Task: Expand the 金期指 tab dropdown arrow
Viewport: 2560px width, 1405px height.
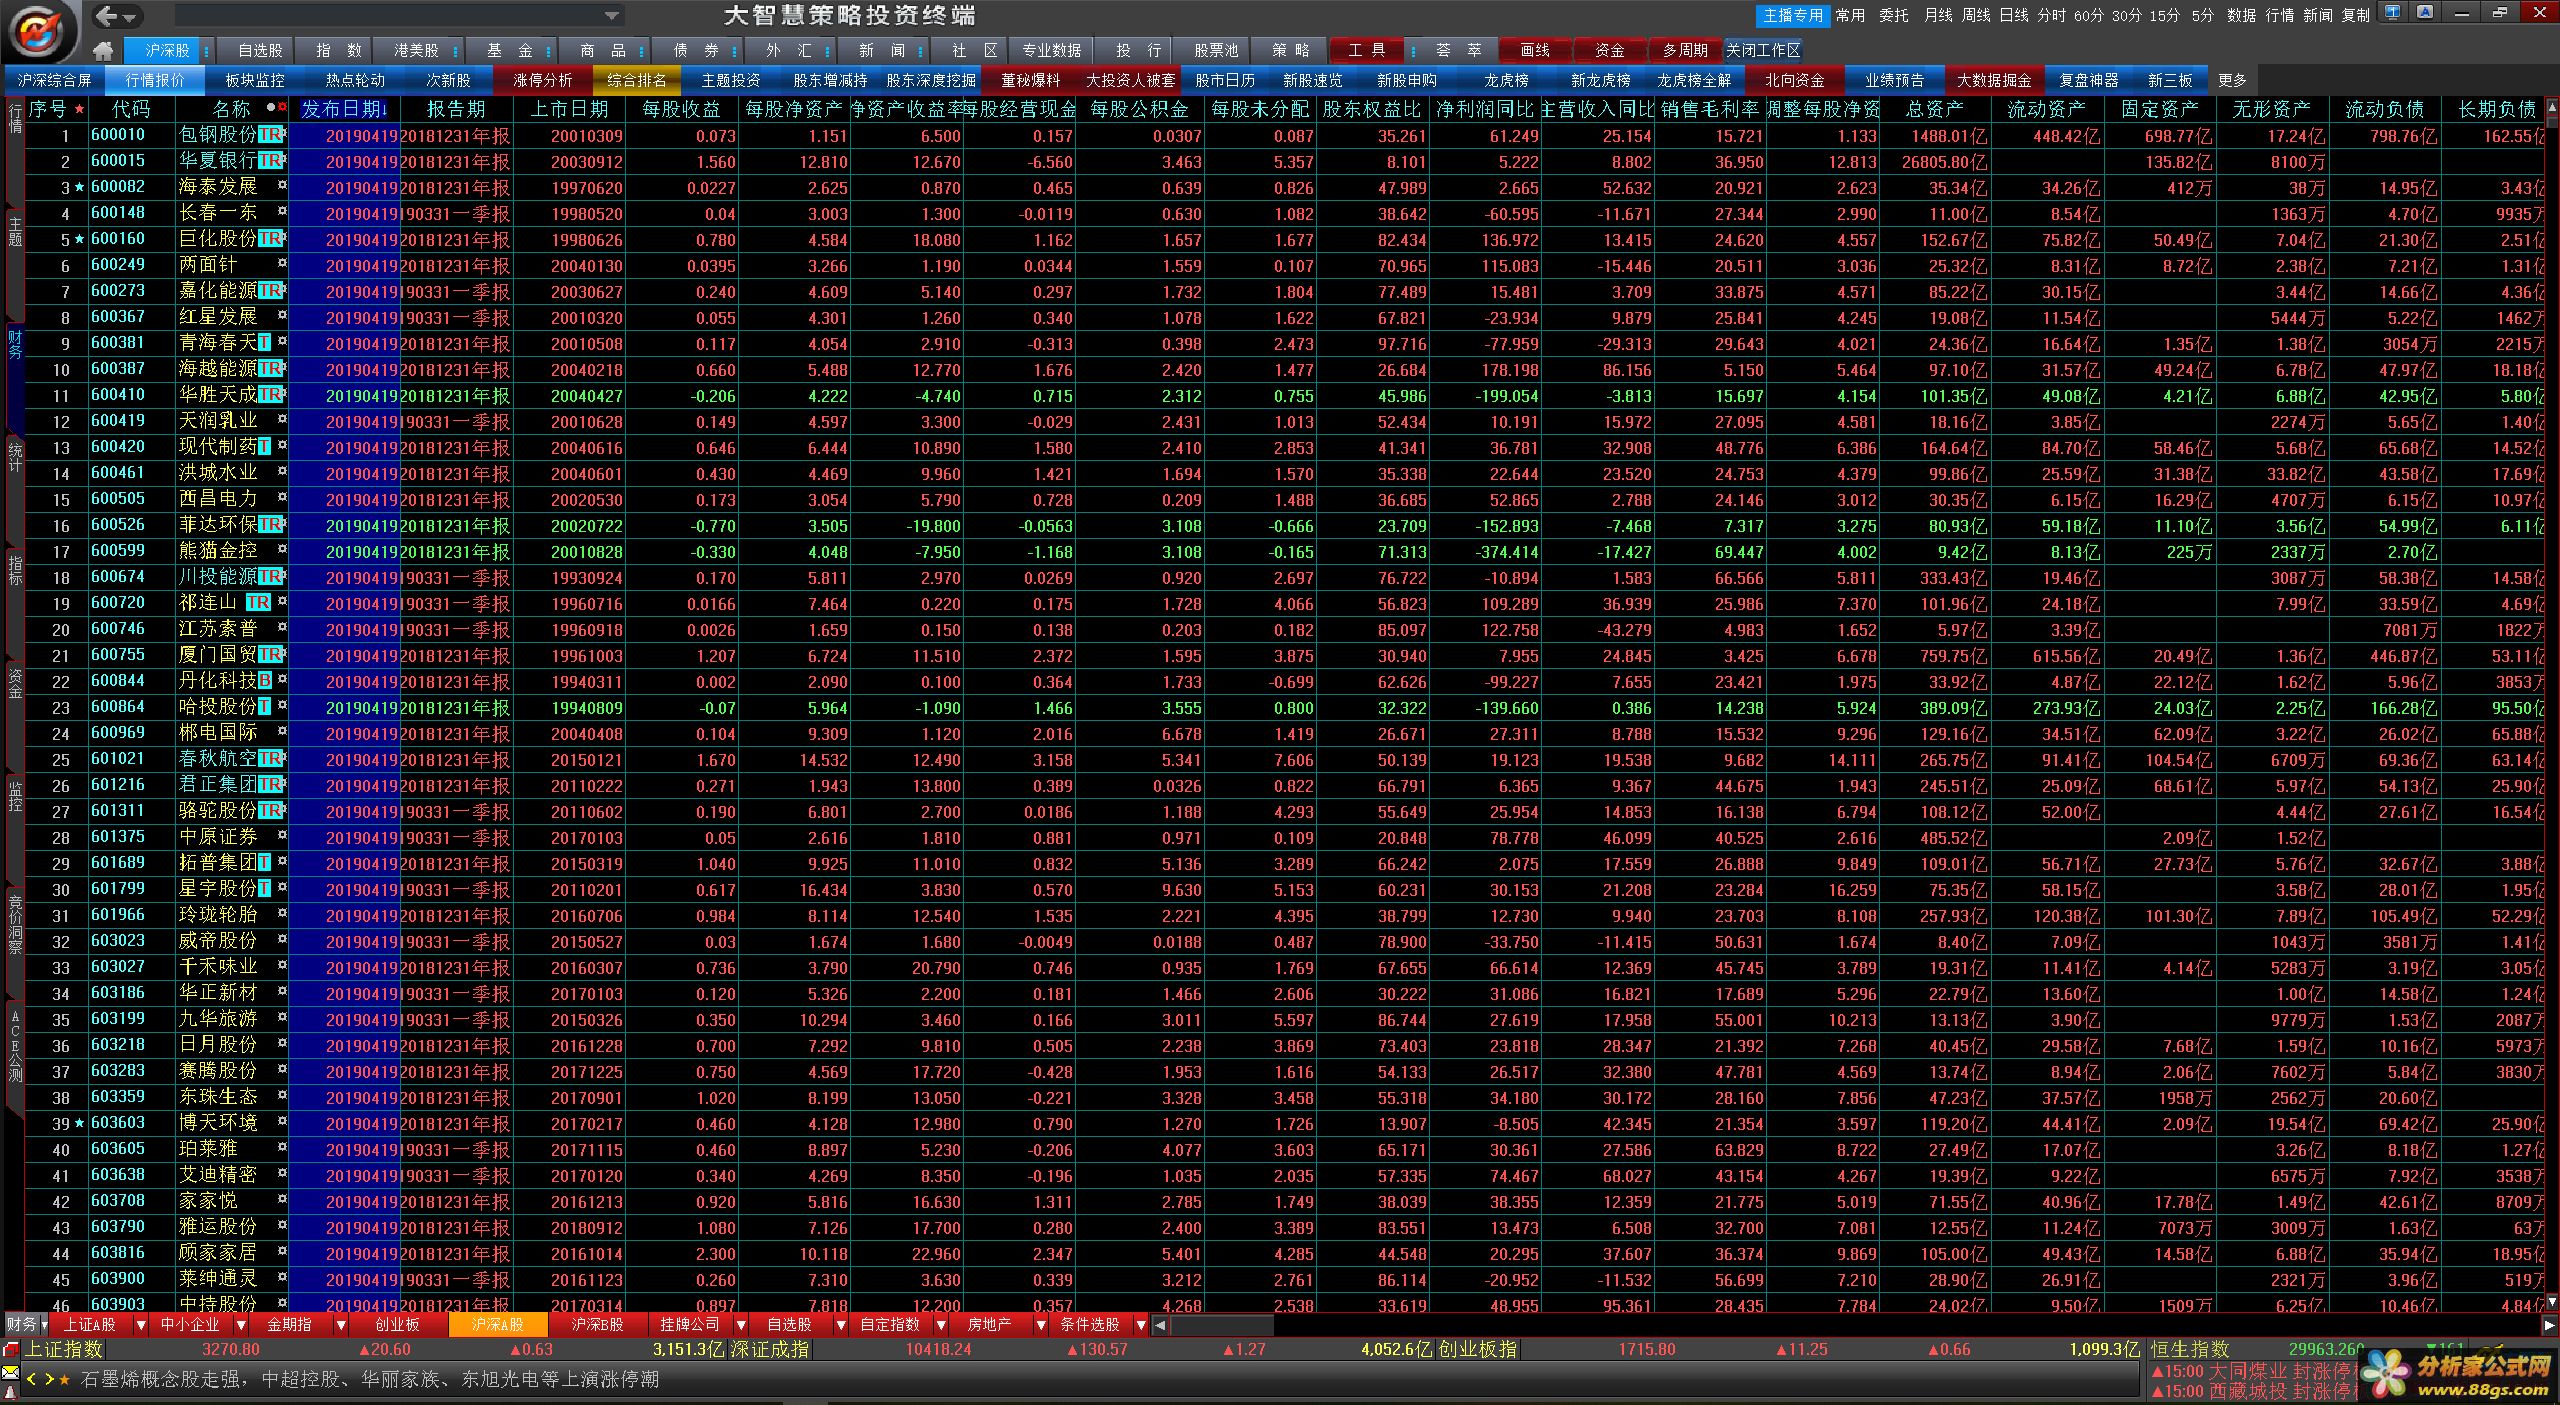Action: (340, 1324)
